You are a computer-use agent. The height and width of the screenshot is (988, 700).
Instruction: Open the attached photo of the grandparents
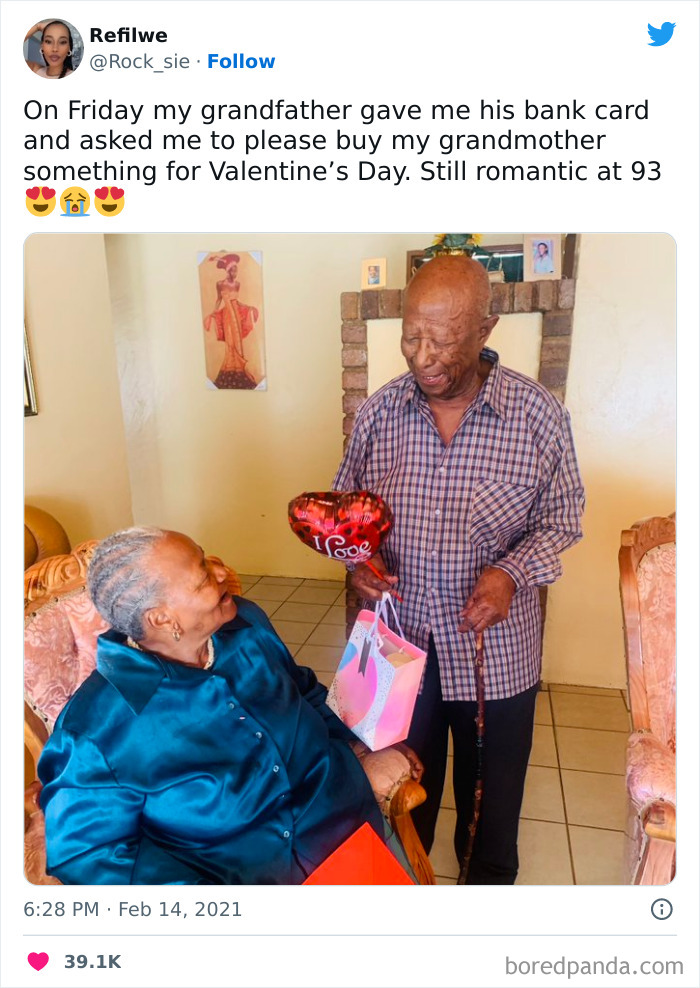coord(350,559)
